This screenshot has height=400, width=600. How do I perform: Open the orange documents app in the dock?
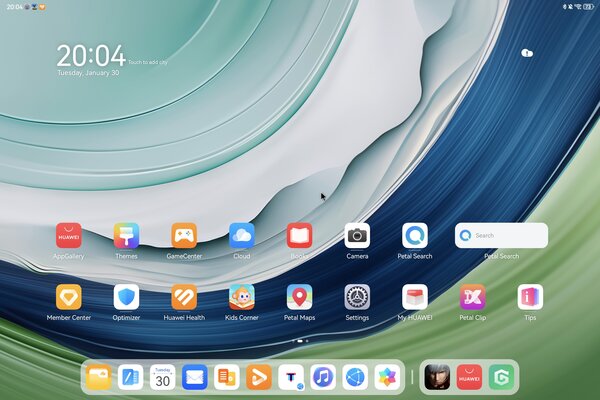[227, 377]
